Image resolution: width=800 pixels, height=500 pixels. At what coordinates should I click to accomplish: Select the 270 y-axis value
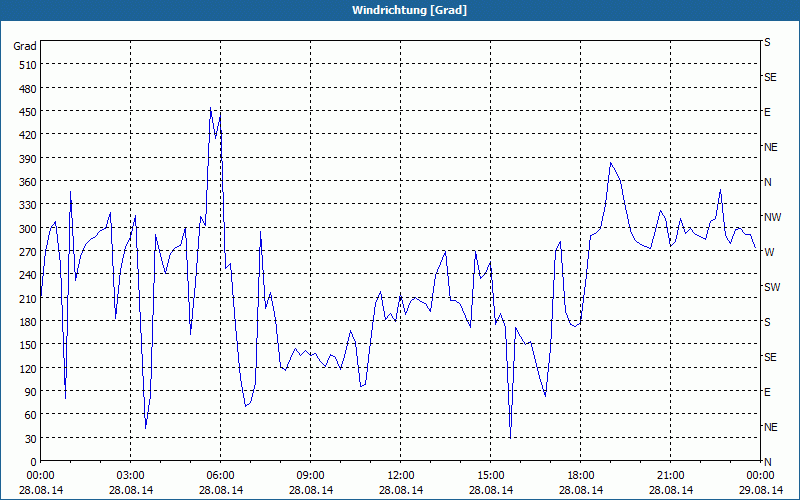pyautogui.click(x=29, y=252)
